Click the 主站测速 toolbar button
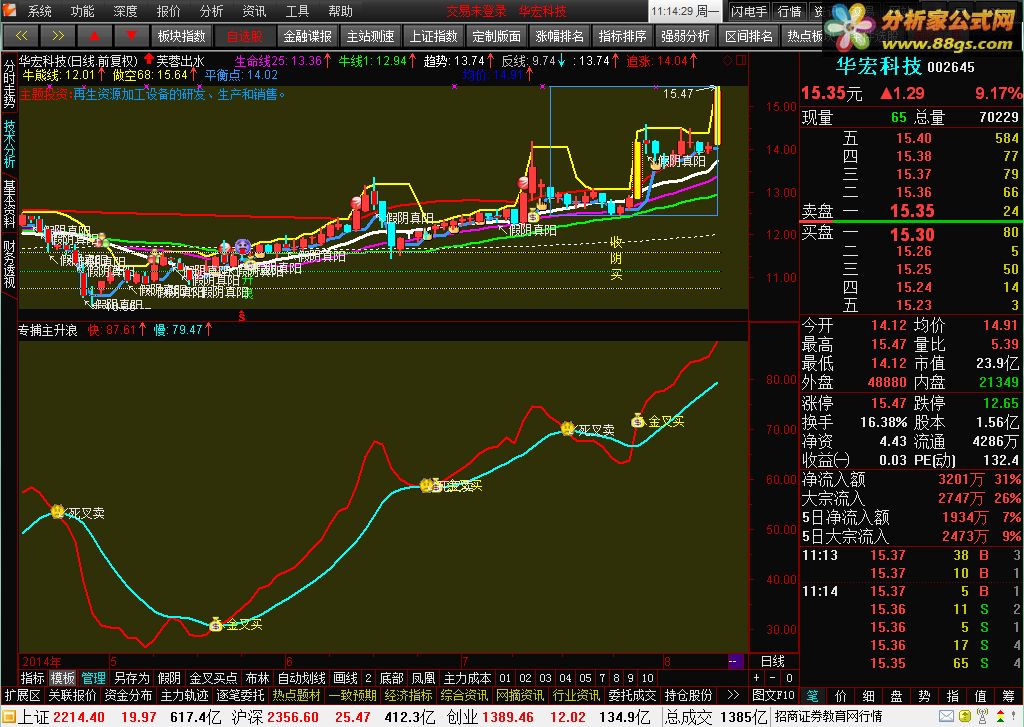 click(371, 37)
